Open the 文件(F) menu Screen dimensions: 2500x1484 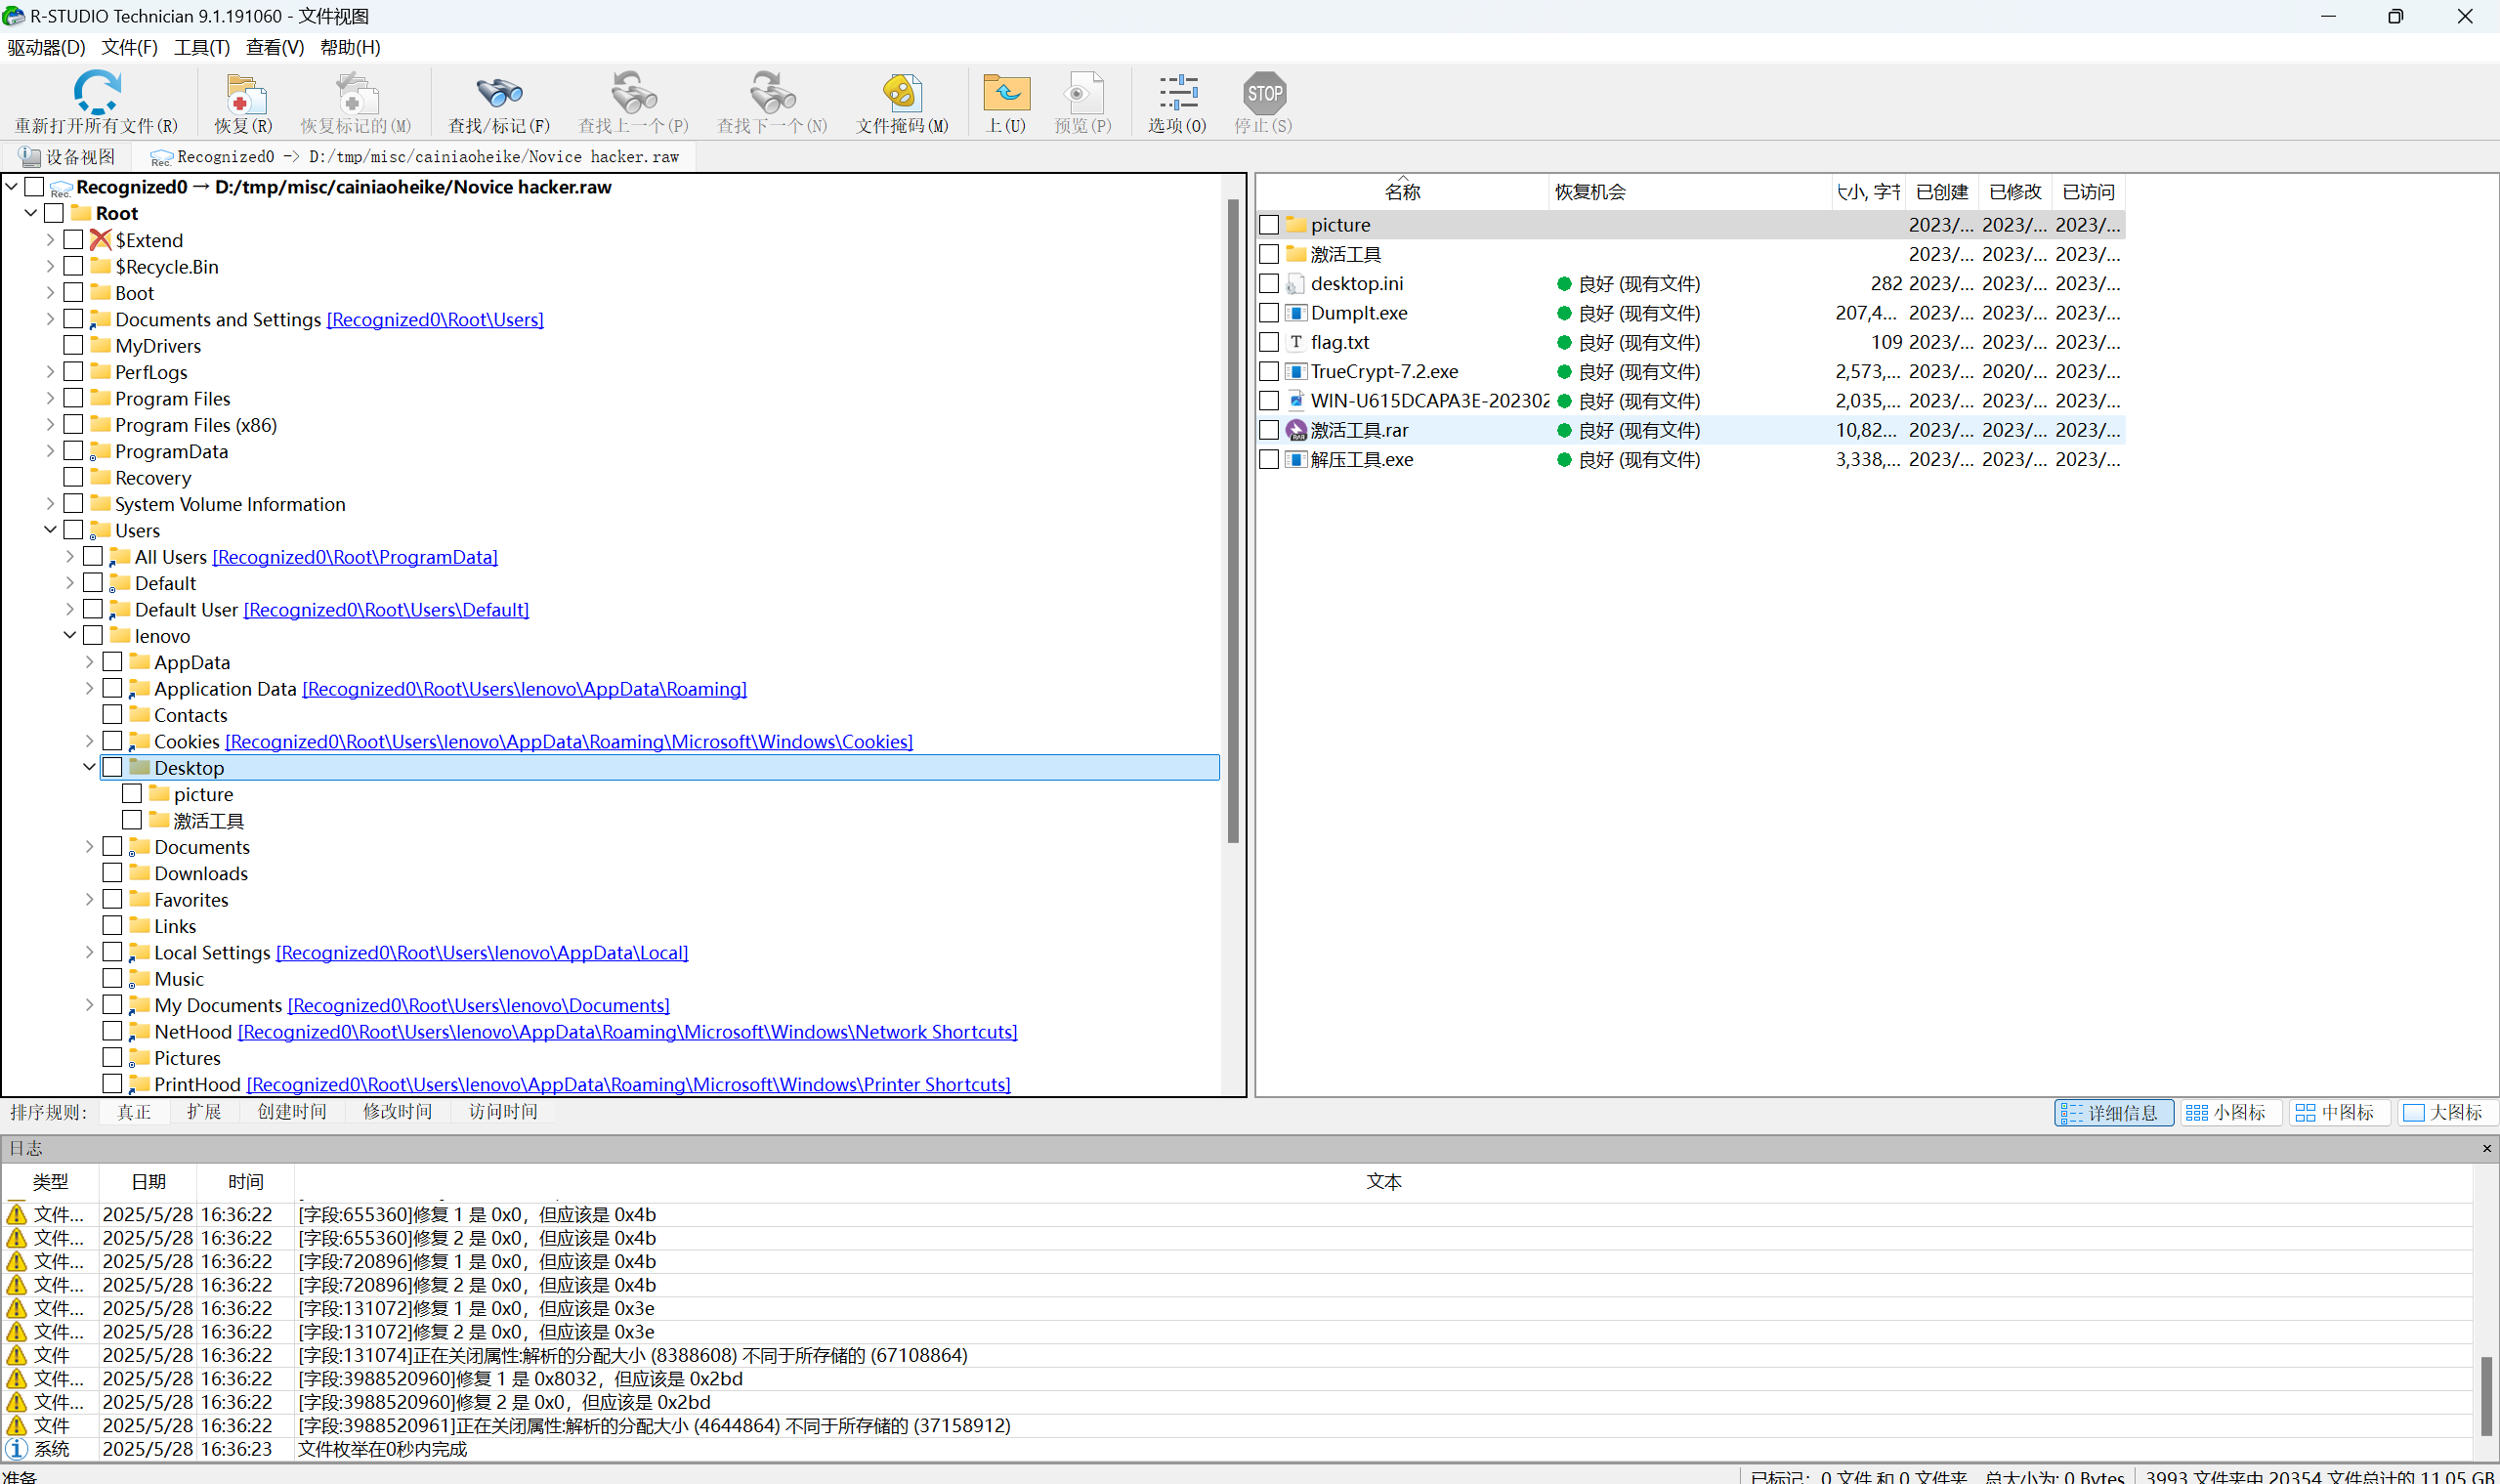(x=130, y=47)
